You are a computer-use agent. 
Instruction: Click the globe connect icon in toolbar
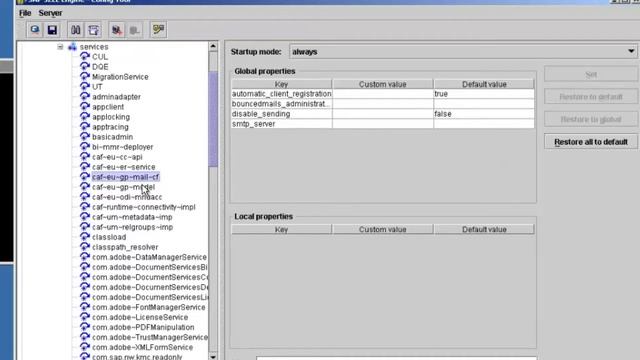pos(35,30)
